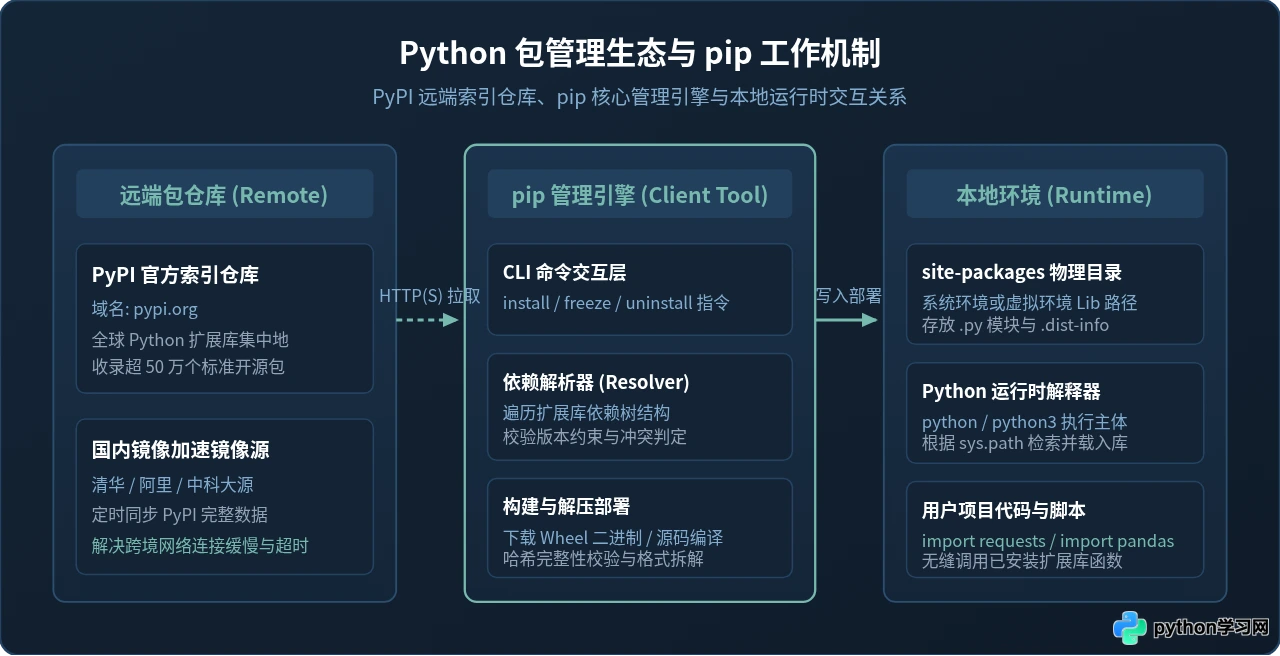Click the line "系统环境或虚拟环境 Lib 路径"
The width and height of the screenshot is (1280, 656).
coord(1030,303)
